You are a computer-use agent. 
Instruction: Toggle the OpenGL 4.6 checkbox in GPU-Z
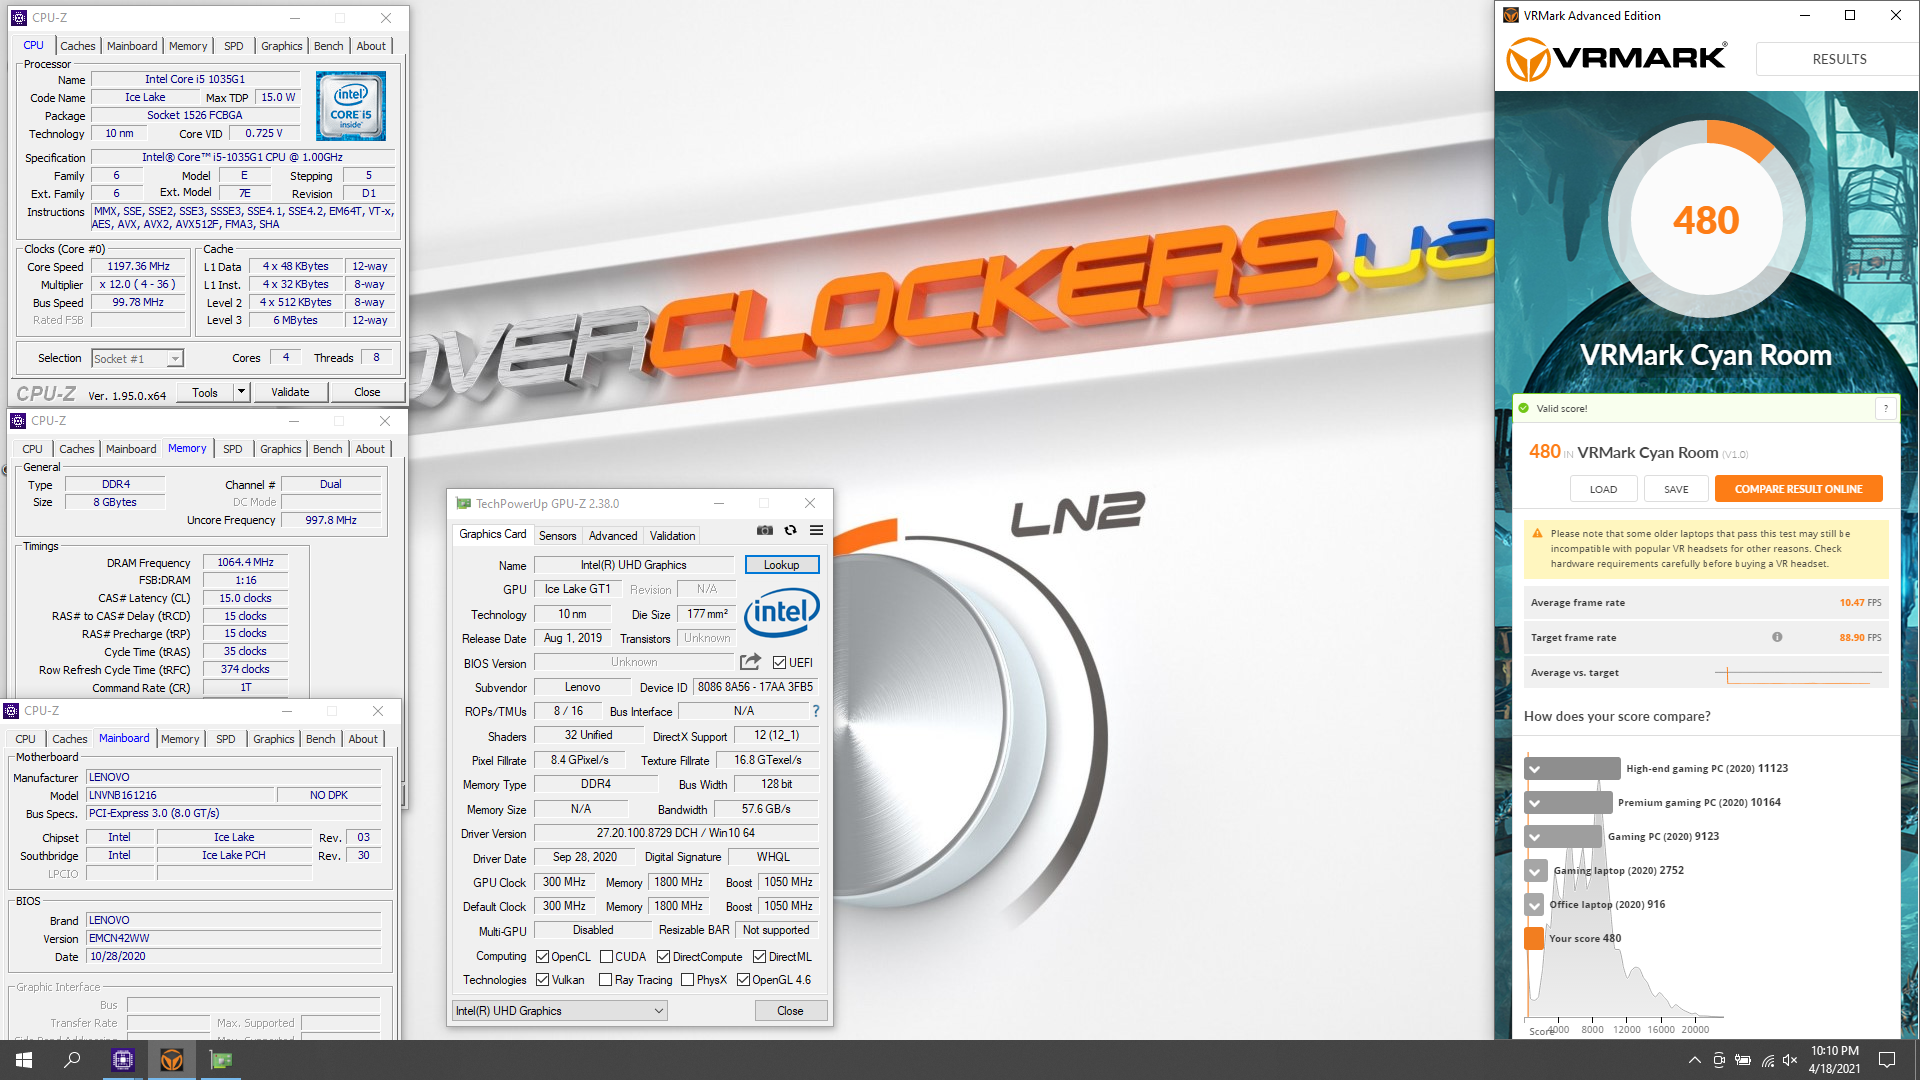[x=743, y=980]
